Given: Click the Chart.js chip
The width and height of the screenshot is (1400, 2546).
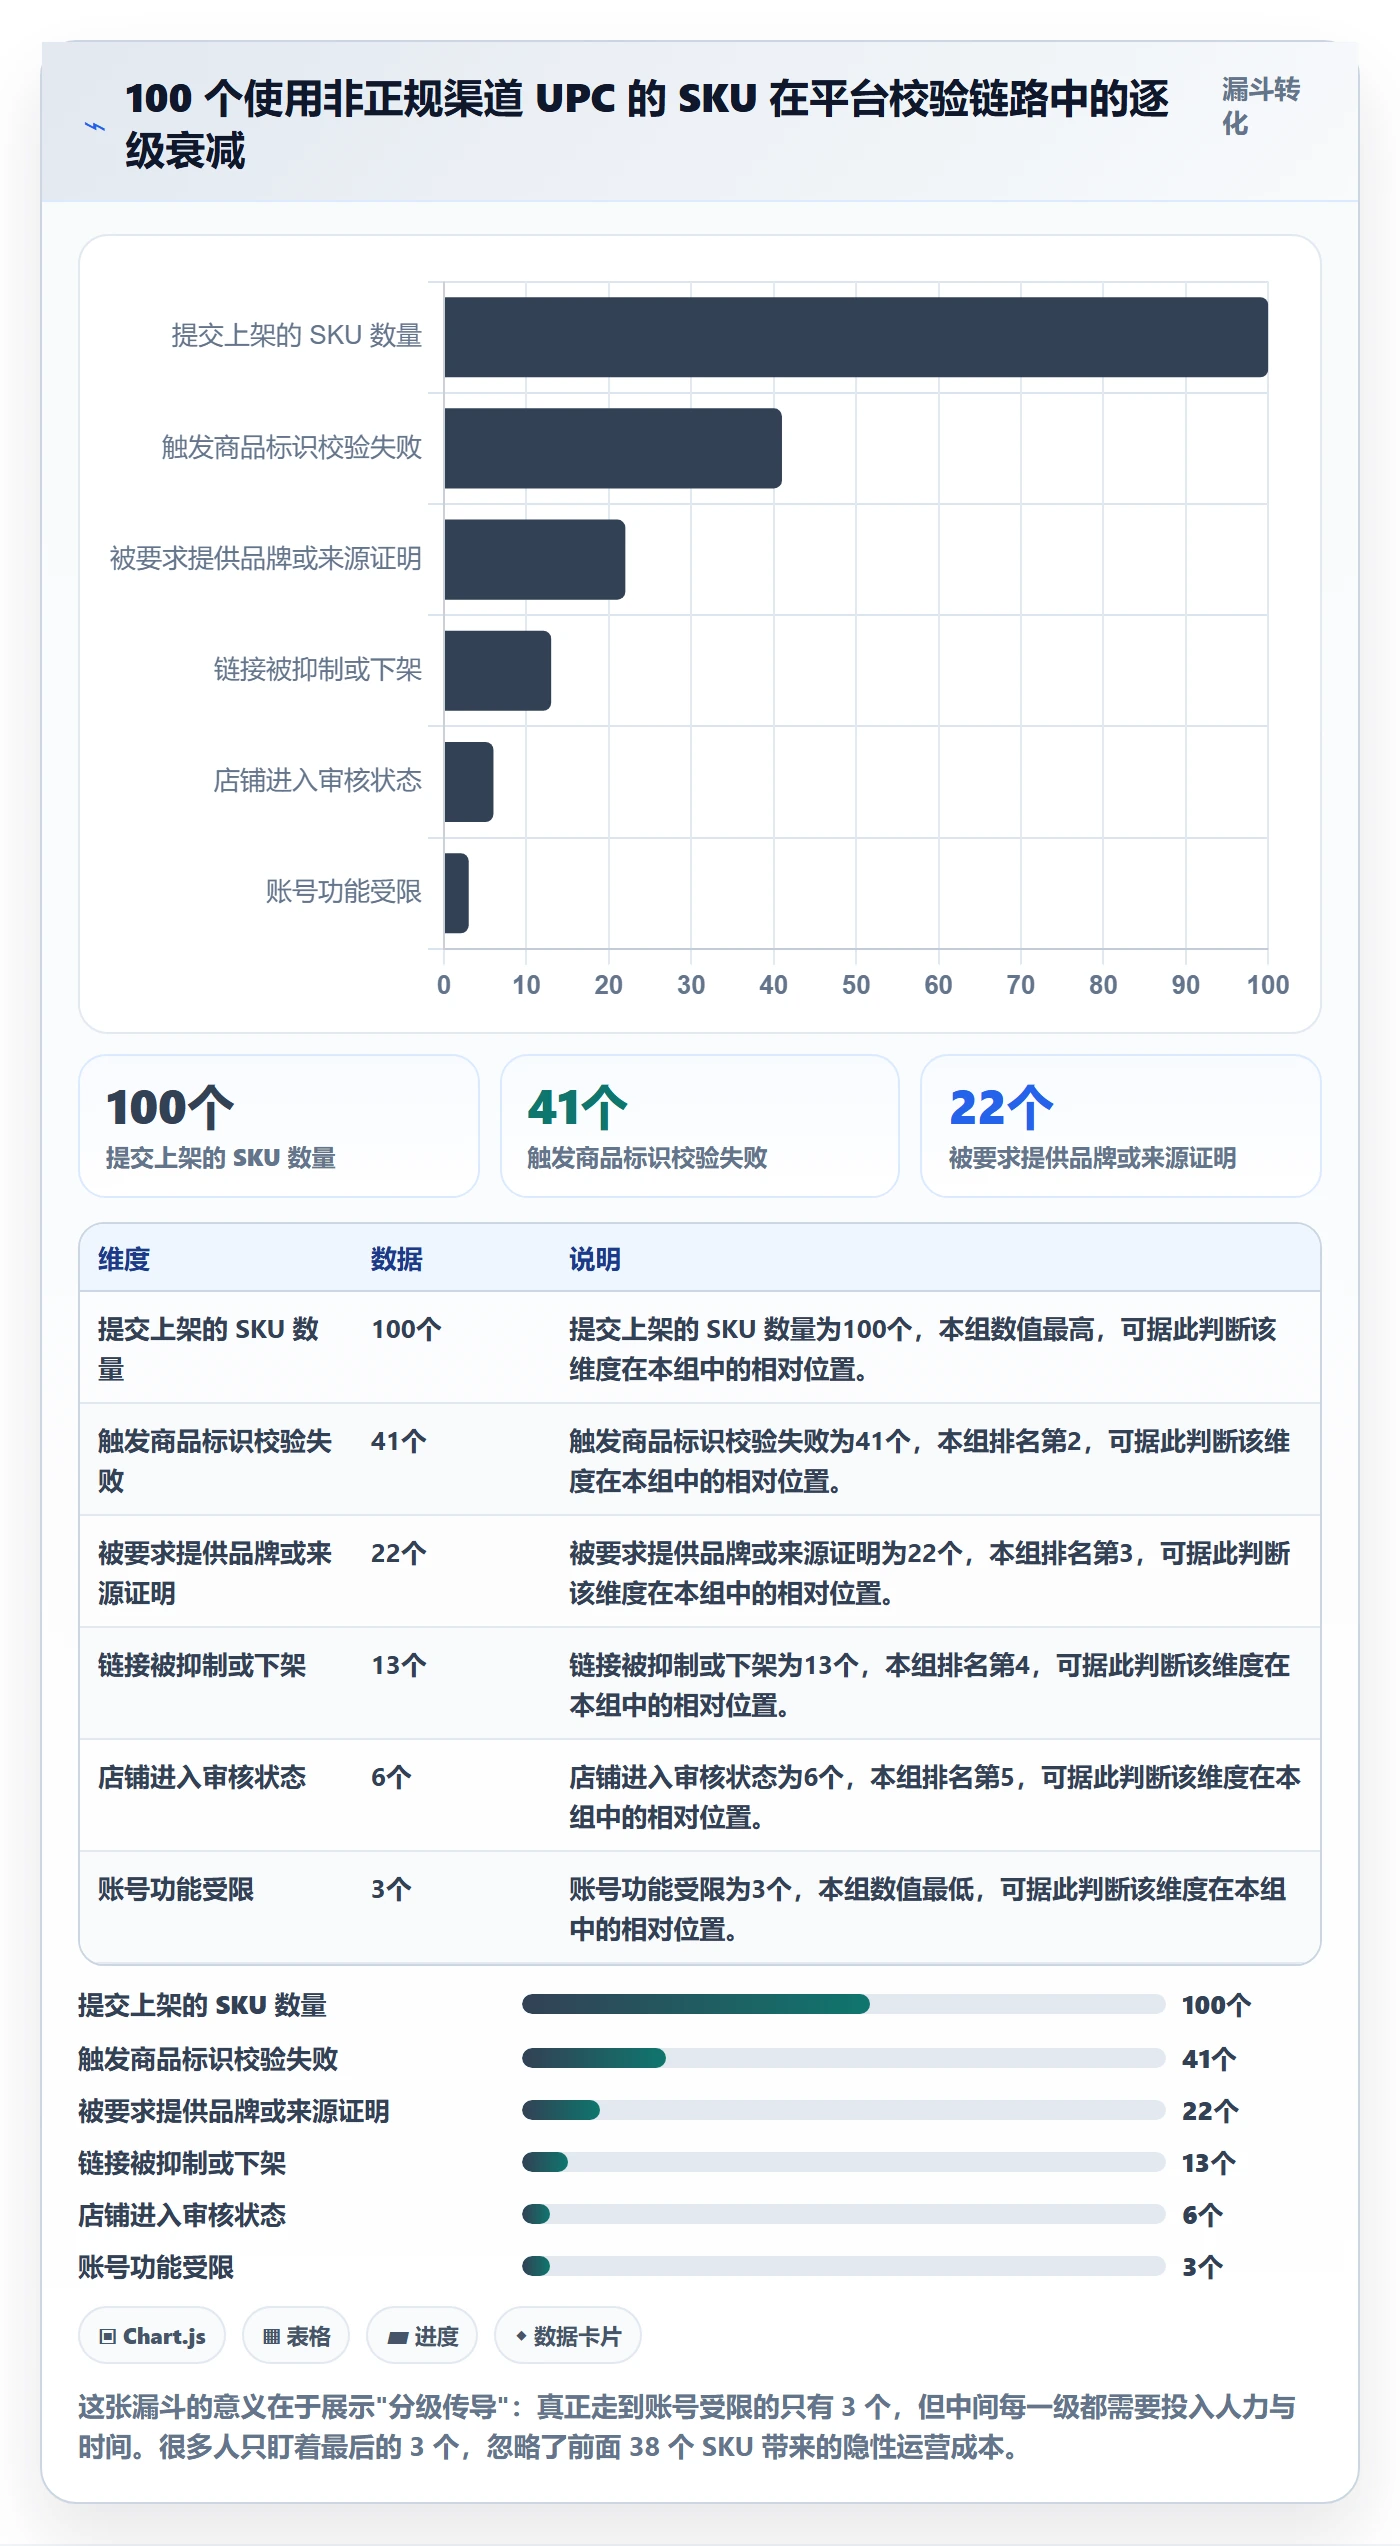Looking at the screenshot, I should click(x=152, y=2336).
